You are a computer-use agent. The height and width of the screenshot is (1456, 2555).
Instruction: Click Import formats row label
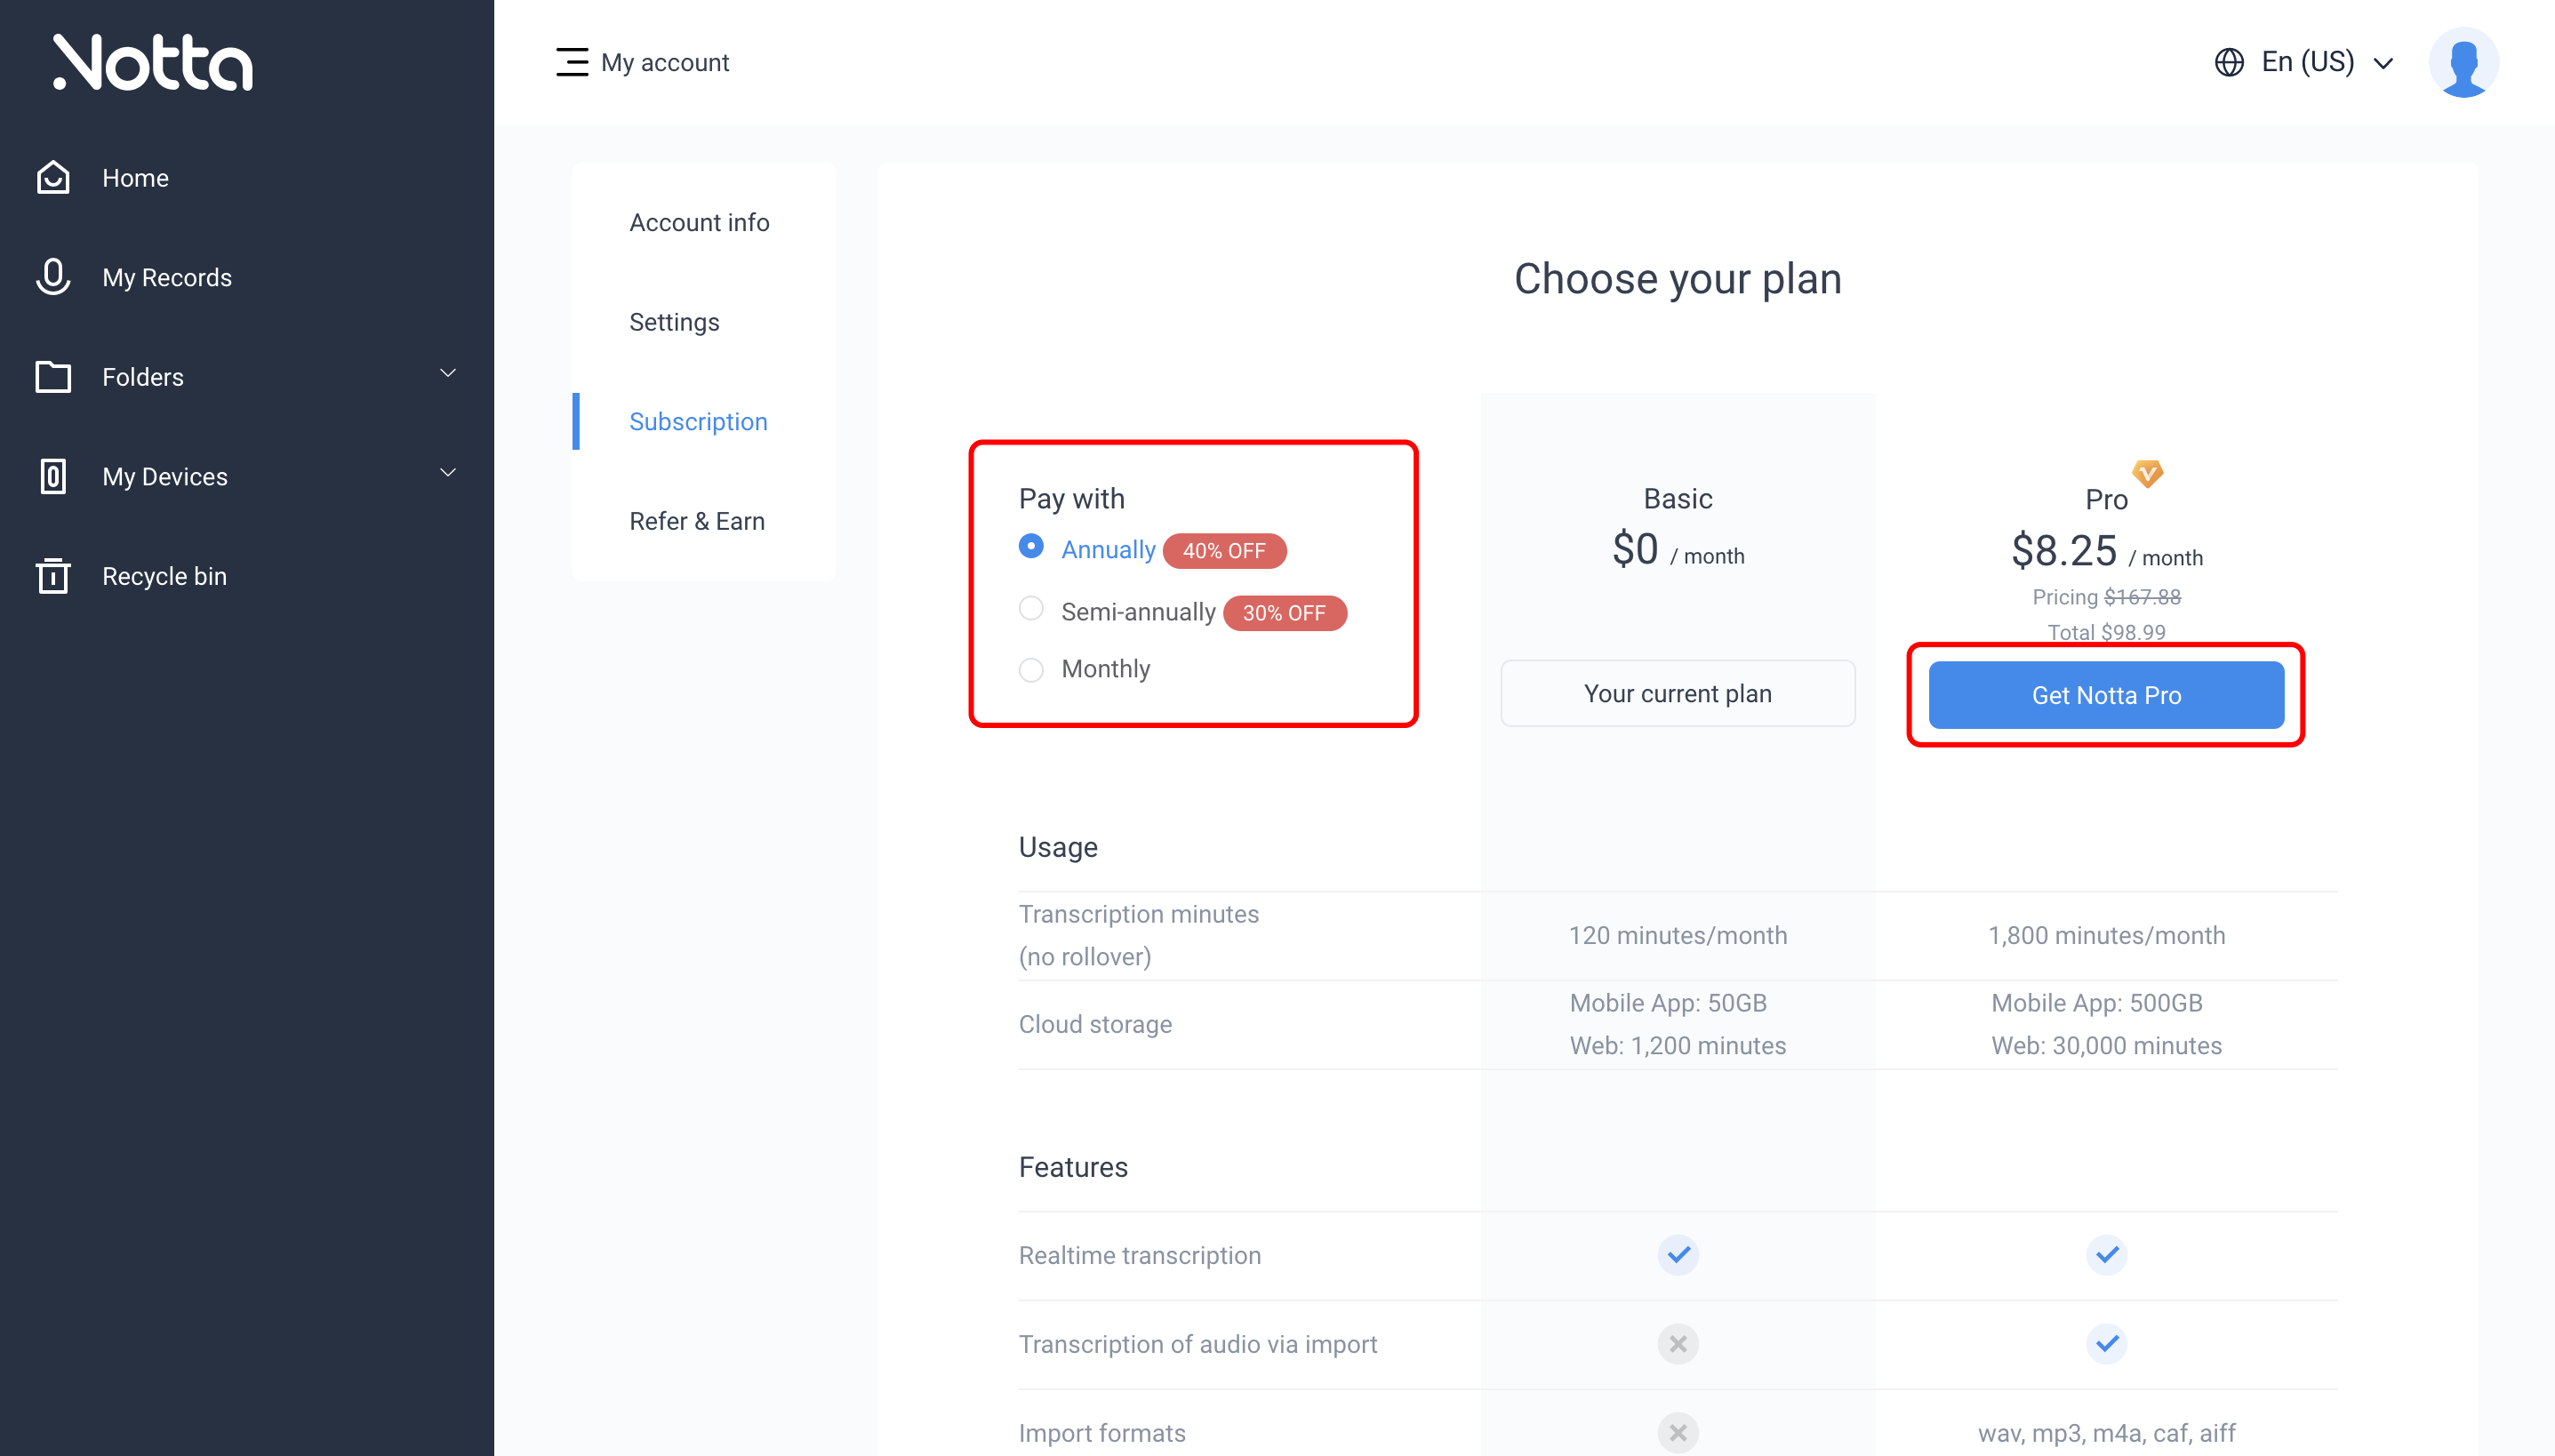tap(1102, 1433)
